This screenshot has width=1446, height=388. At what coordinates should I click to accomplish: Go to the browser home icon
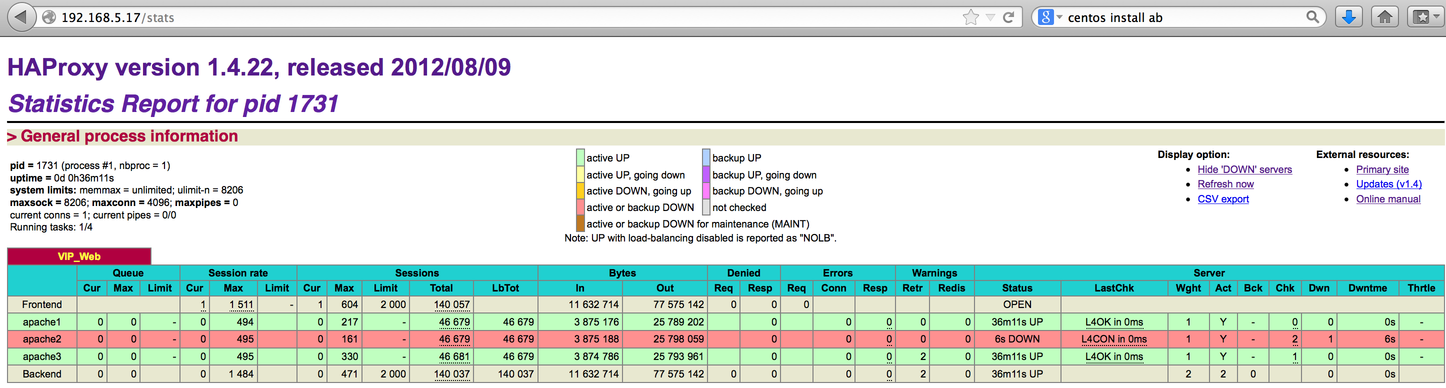pyautogui.click(x=1385, y=17)
